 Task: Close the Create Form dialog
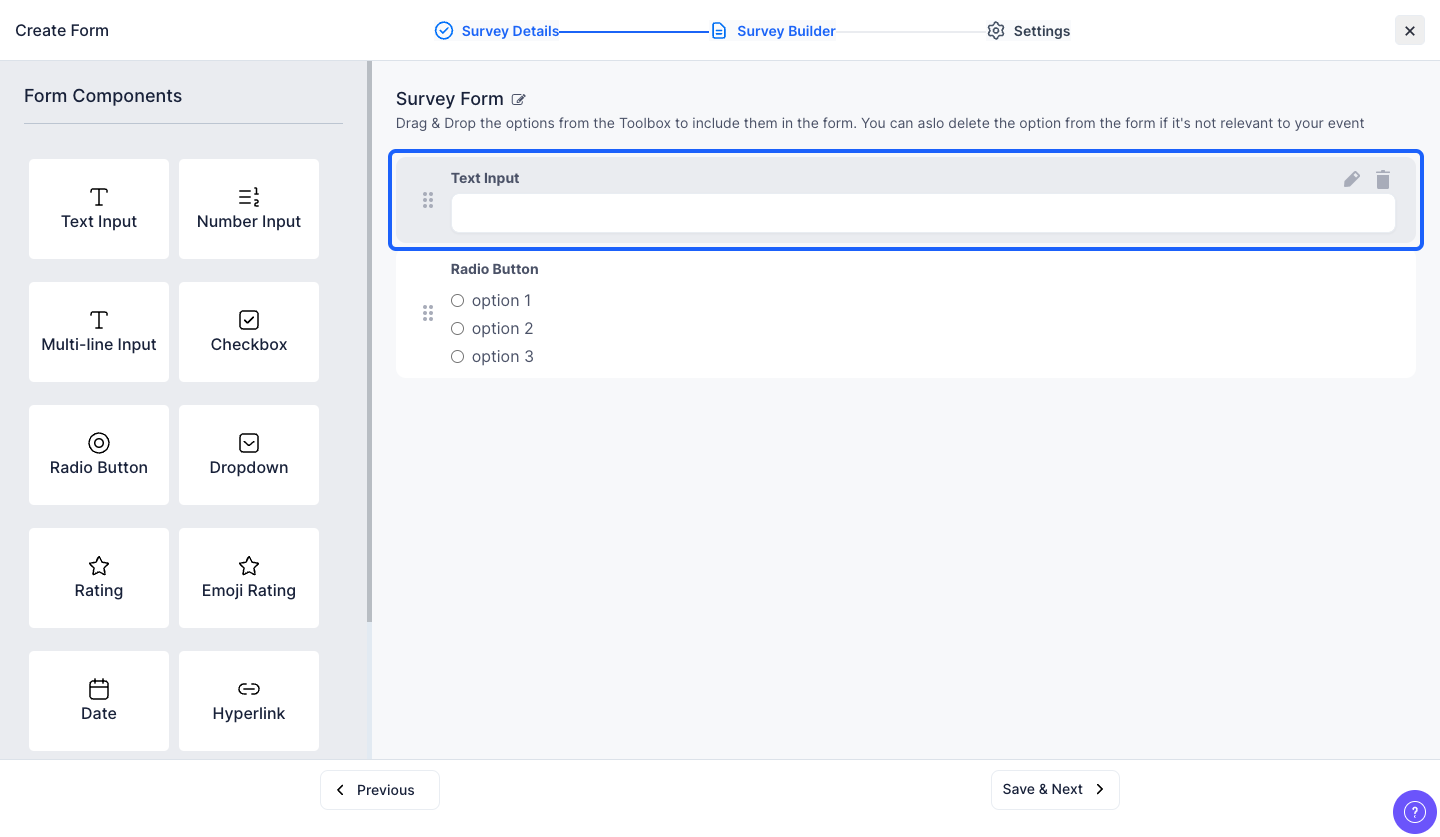point(1410,31)
